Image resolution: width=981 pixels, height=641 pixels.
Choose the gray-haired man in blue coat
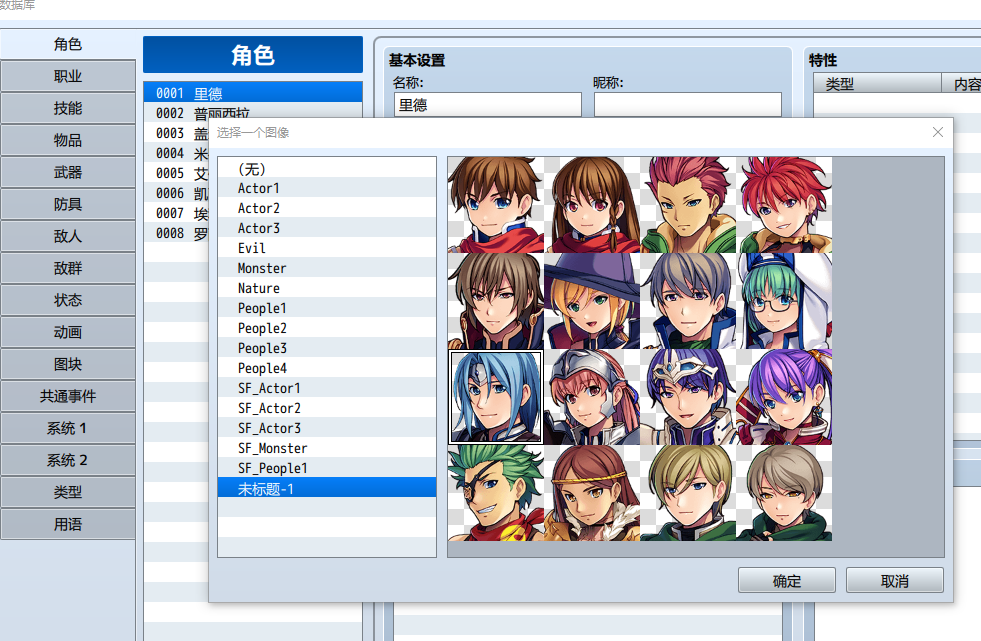[x=688, y=301]
